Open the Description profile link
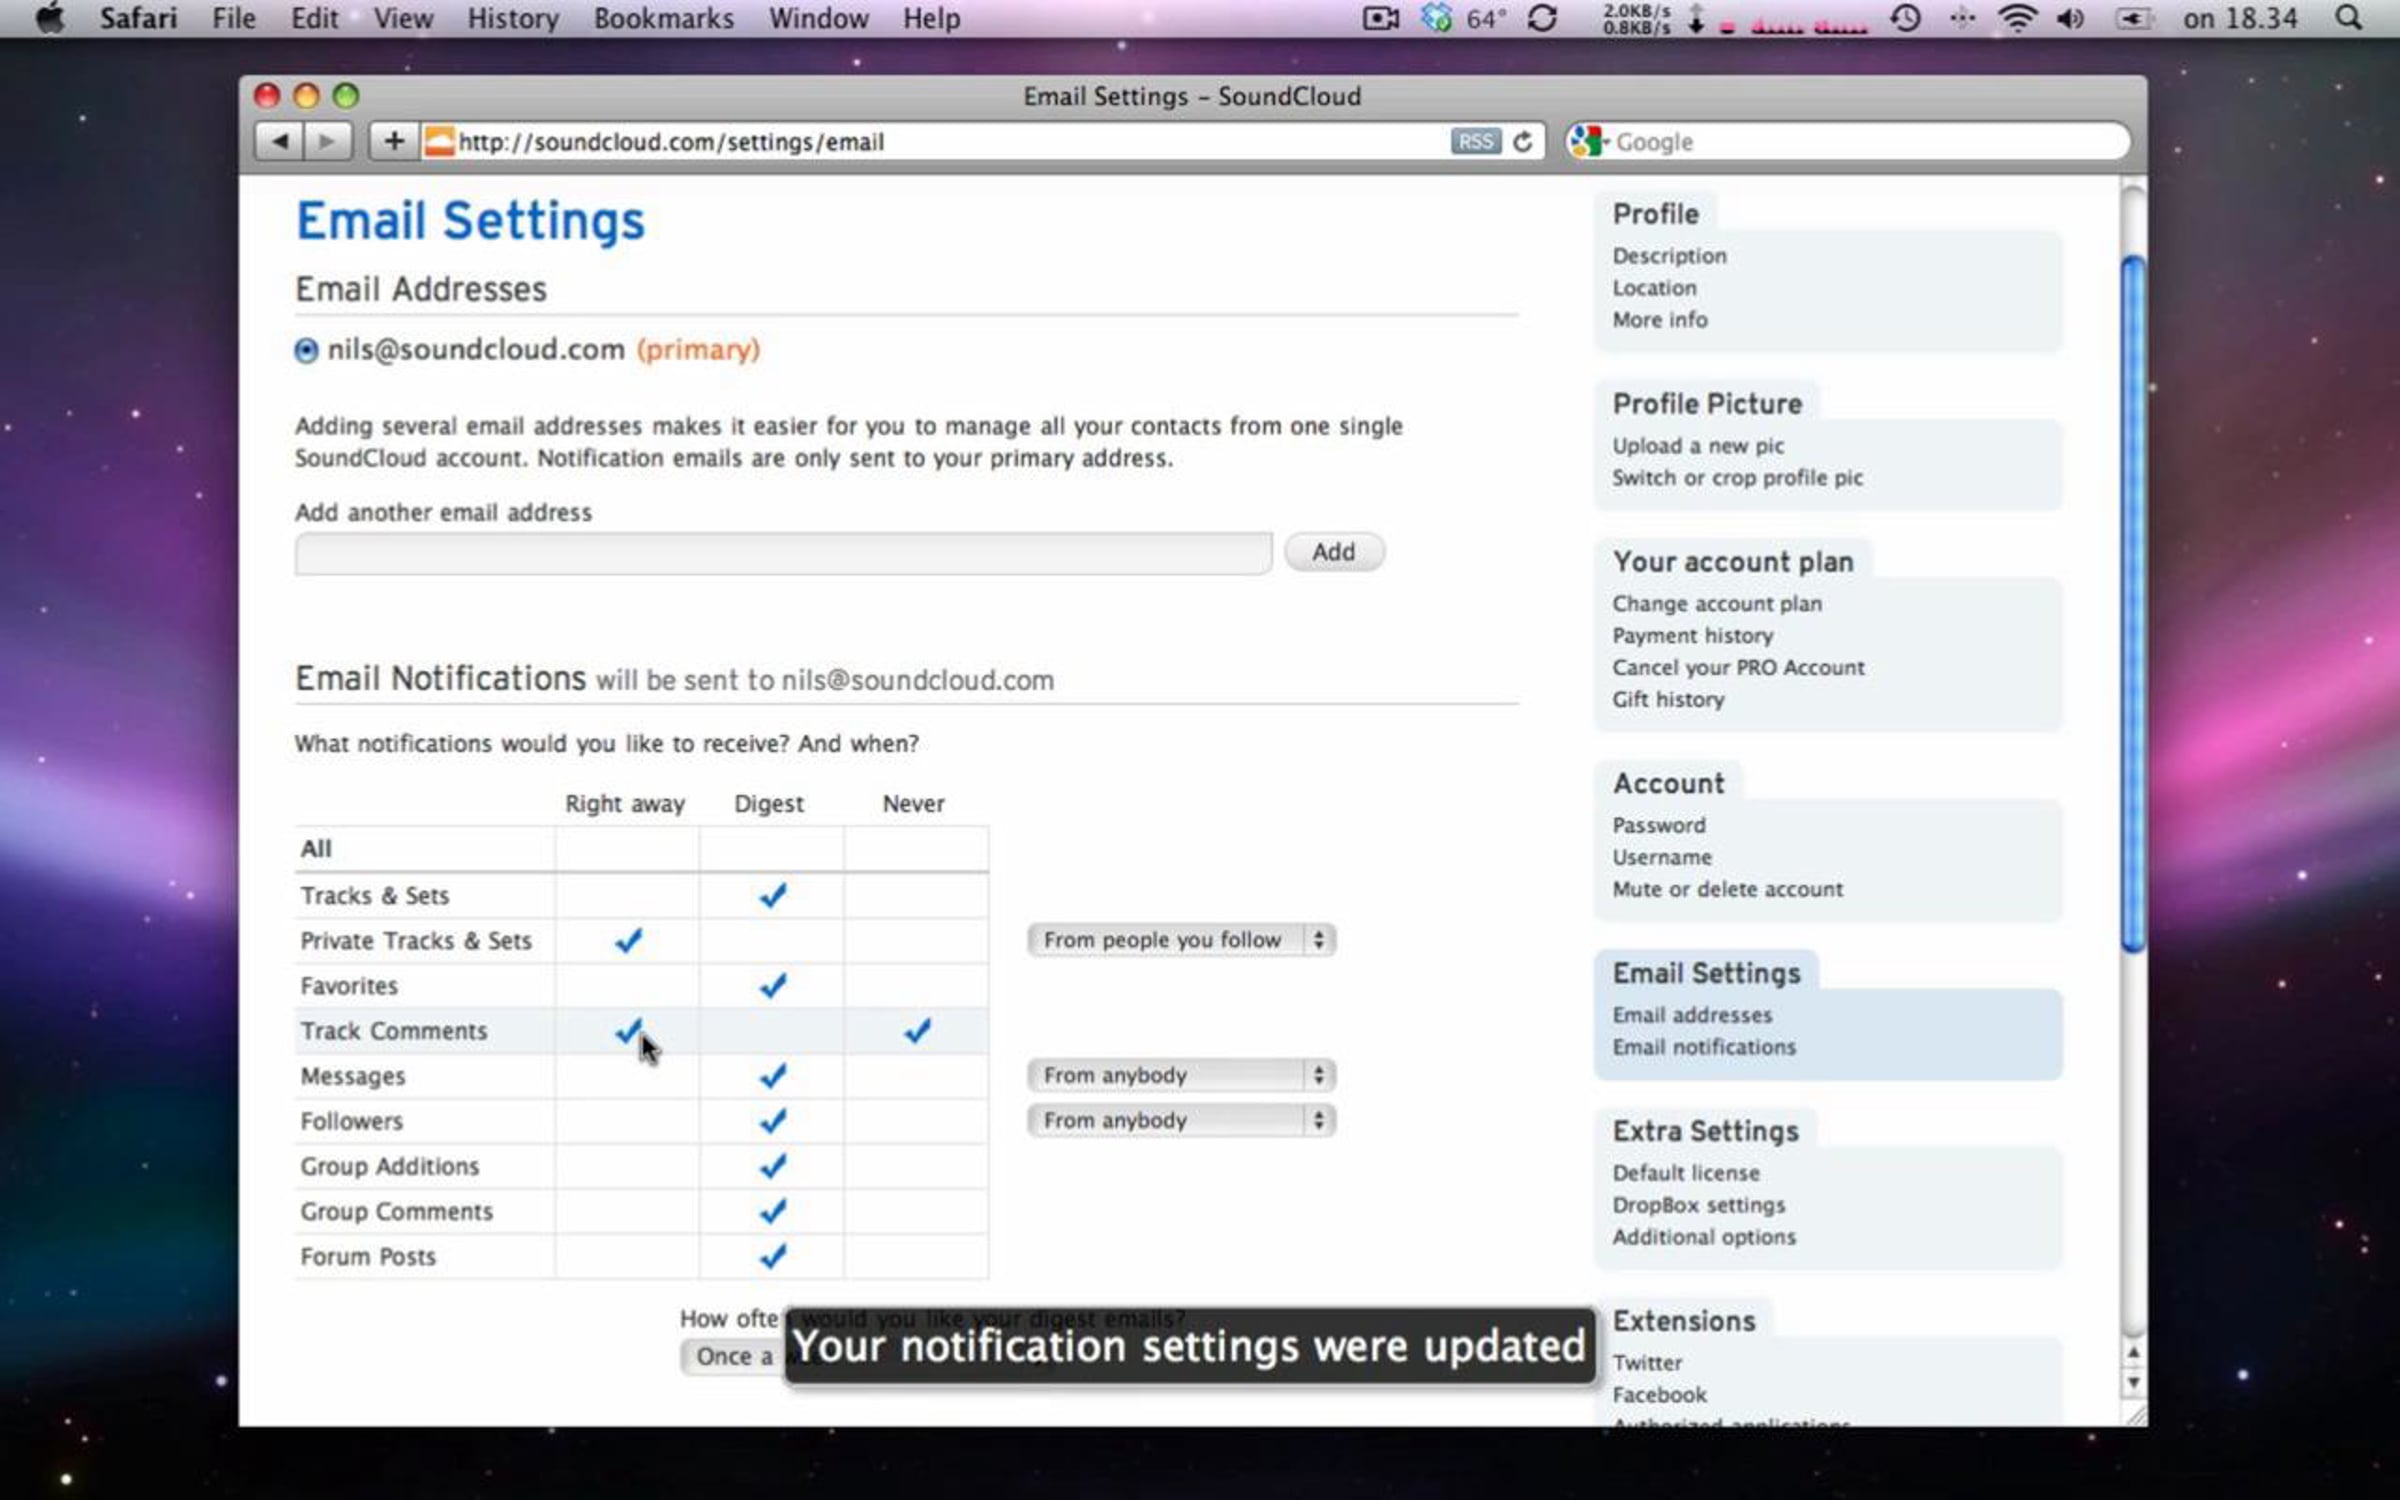2400x1500 pixels. tap(1669, 256)
